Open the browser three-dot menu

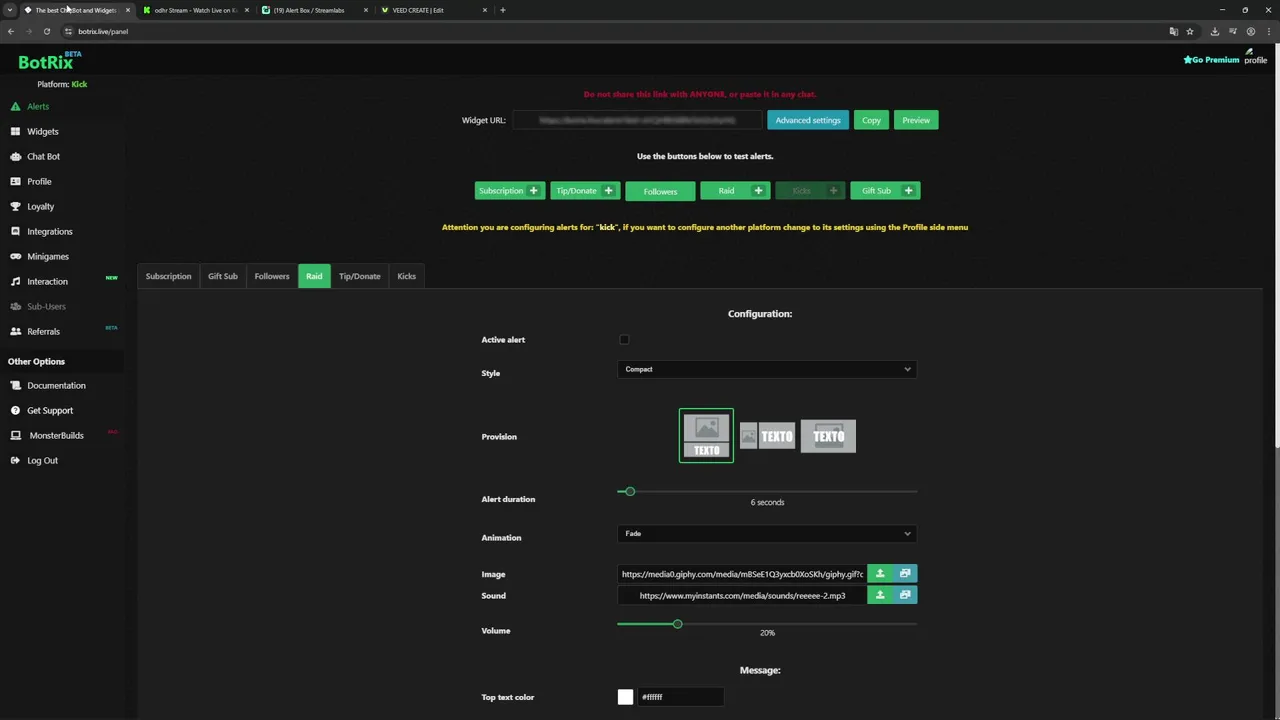(x=1267, y=31)
